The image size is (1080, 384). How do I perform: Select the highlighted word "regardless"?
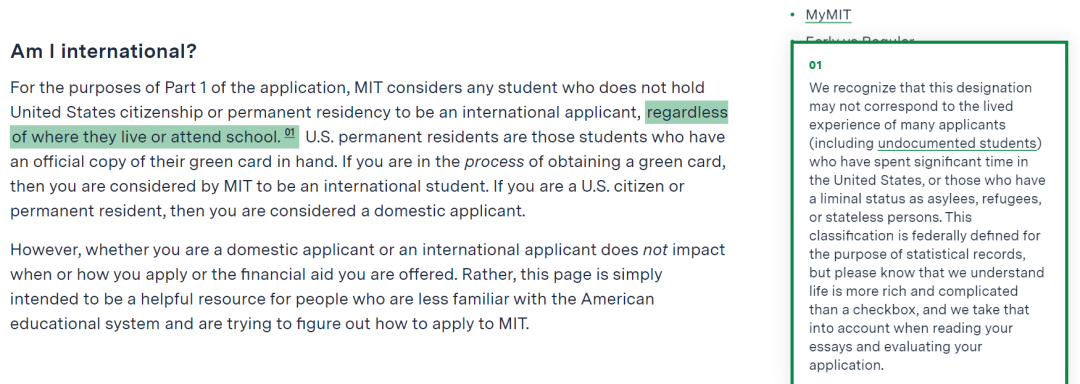pyautogui.click(x=687, y=112)
